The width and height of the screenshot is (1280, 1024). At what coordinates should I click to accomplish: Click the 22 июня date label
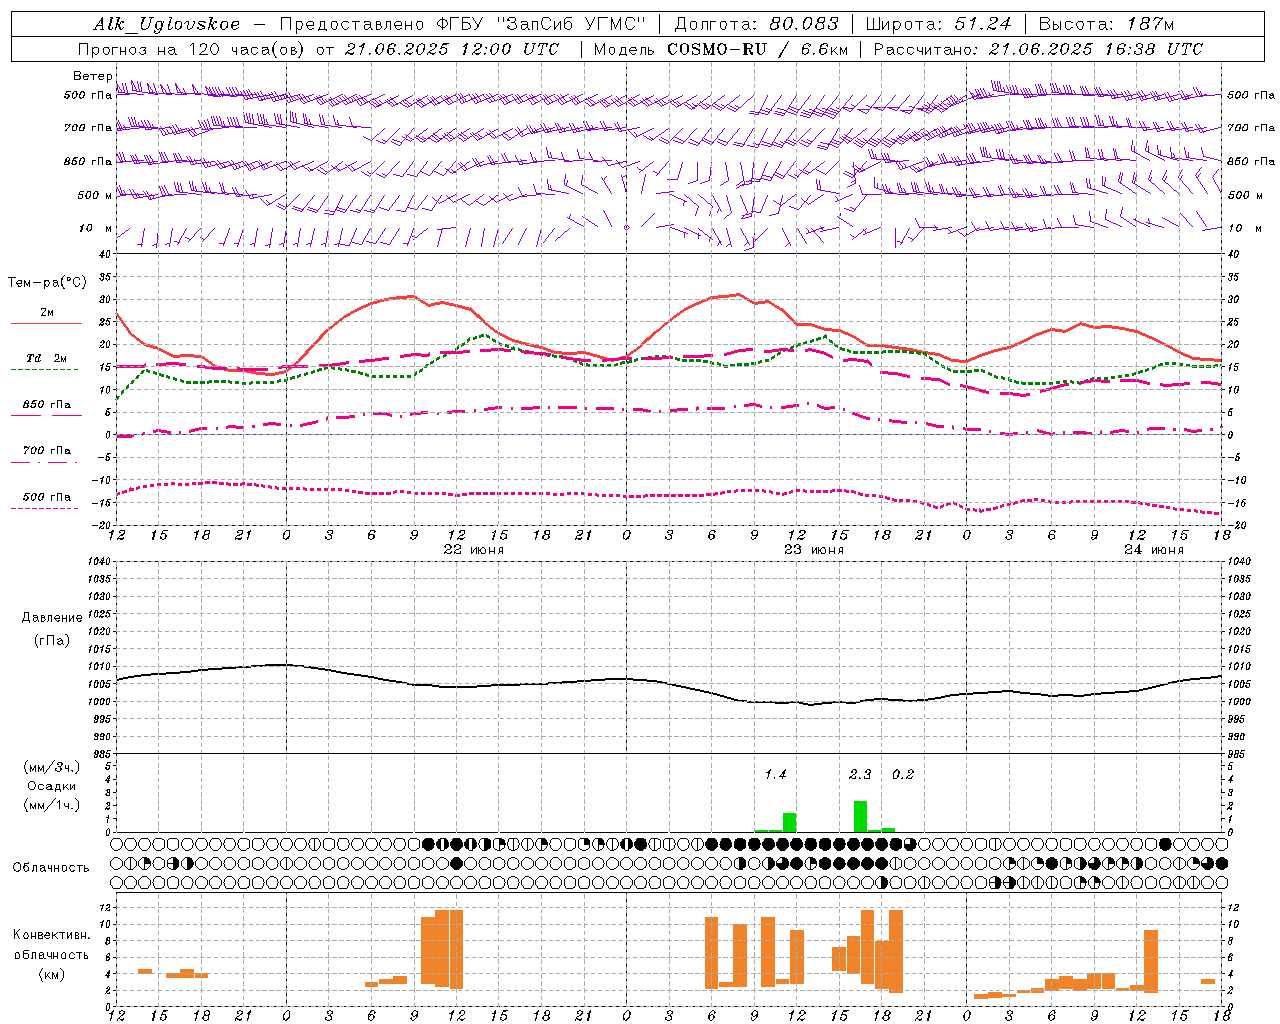(x=474, y=550)
